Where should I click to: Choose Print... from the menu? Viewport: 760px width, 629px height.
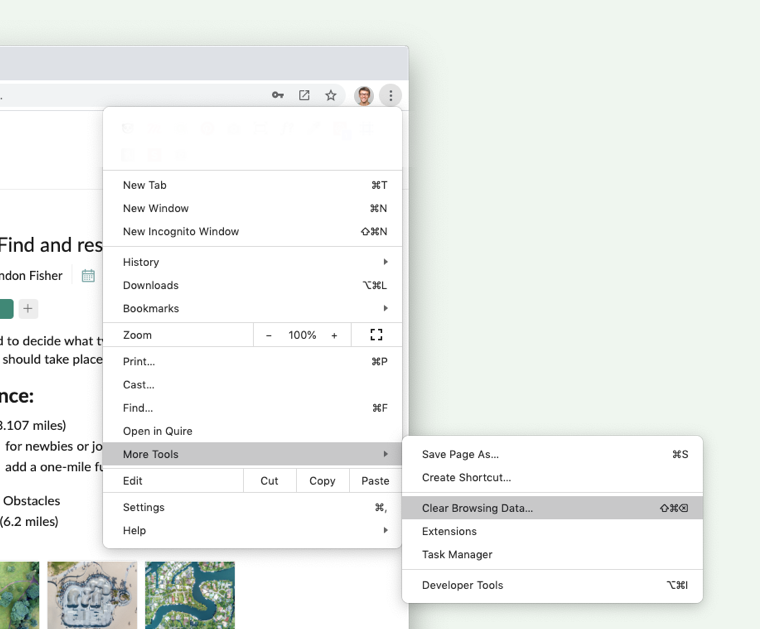tap(253, 362)
